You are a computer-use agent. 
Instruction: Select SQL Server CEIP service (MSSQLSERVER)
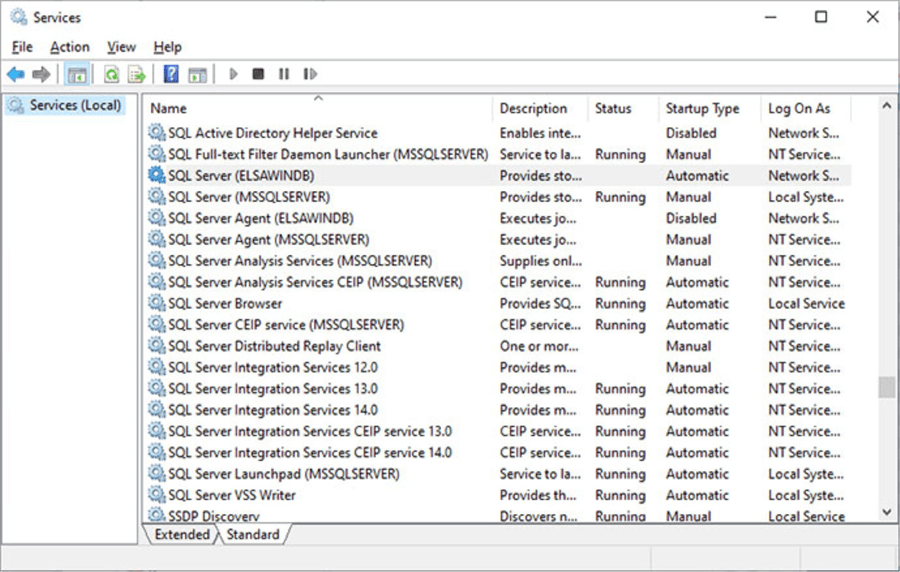[x=286, y=324]
